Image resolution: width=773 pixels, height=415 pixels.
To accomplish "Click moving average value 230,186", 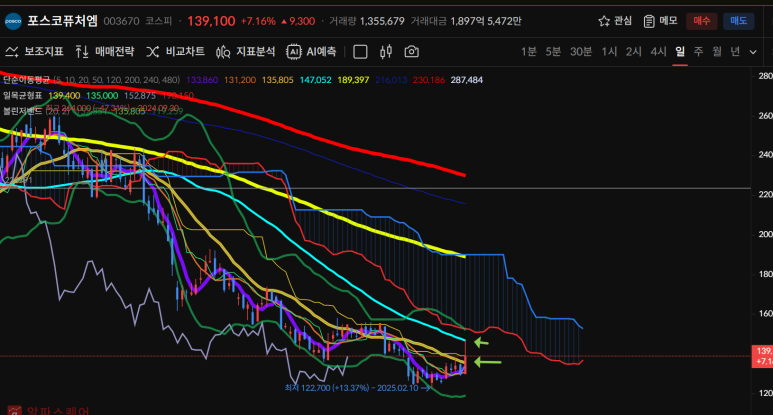I will pos(429,80).
